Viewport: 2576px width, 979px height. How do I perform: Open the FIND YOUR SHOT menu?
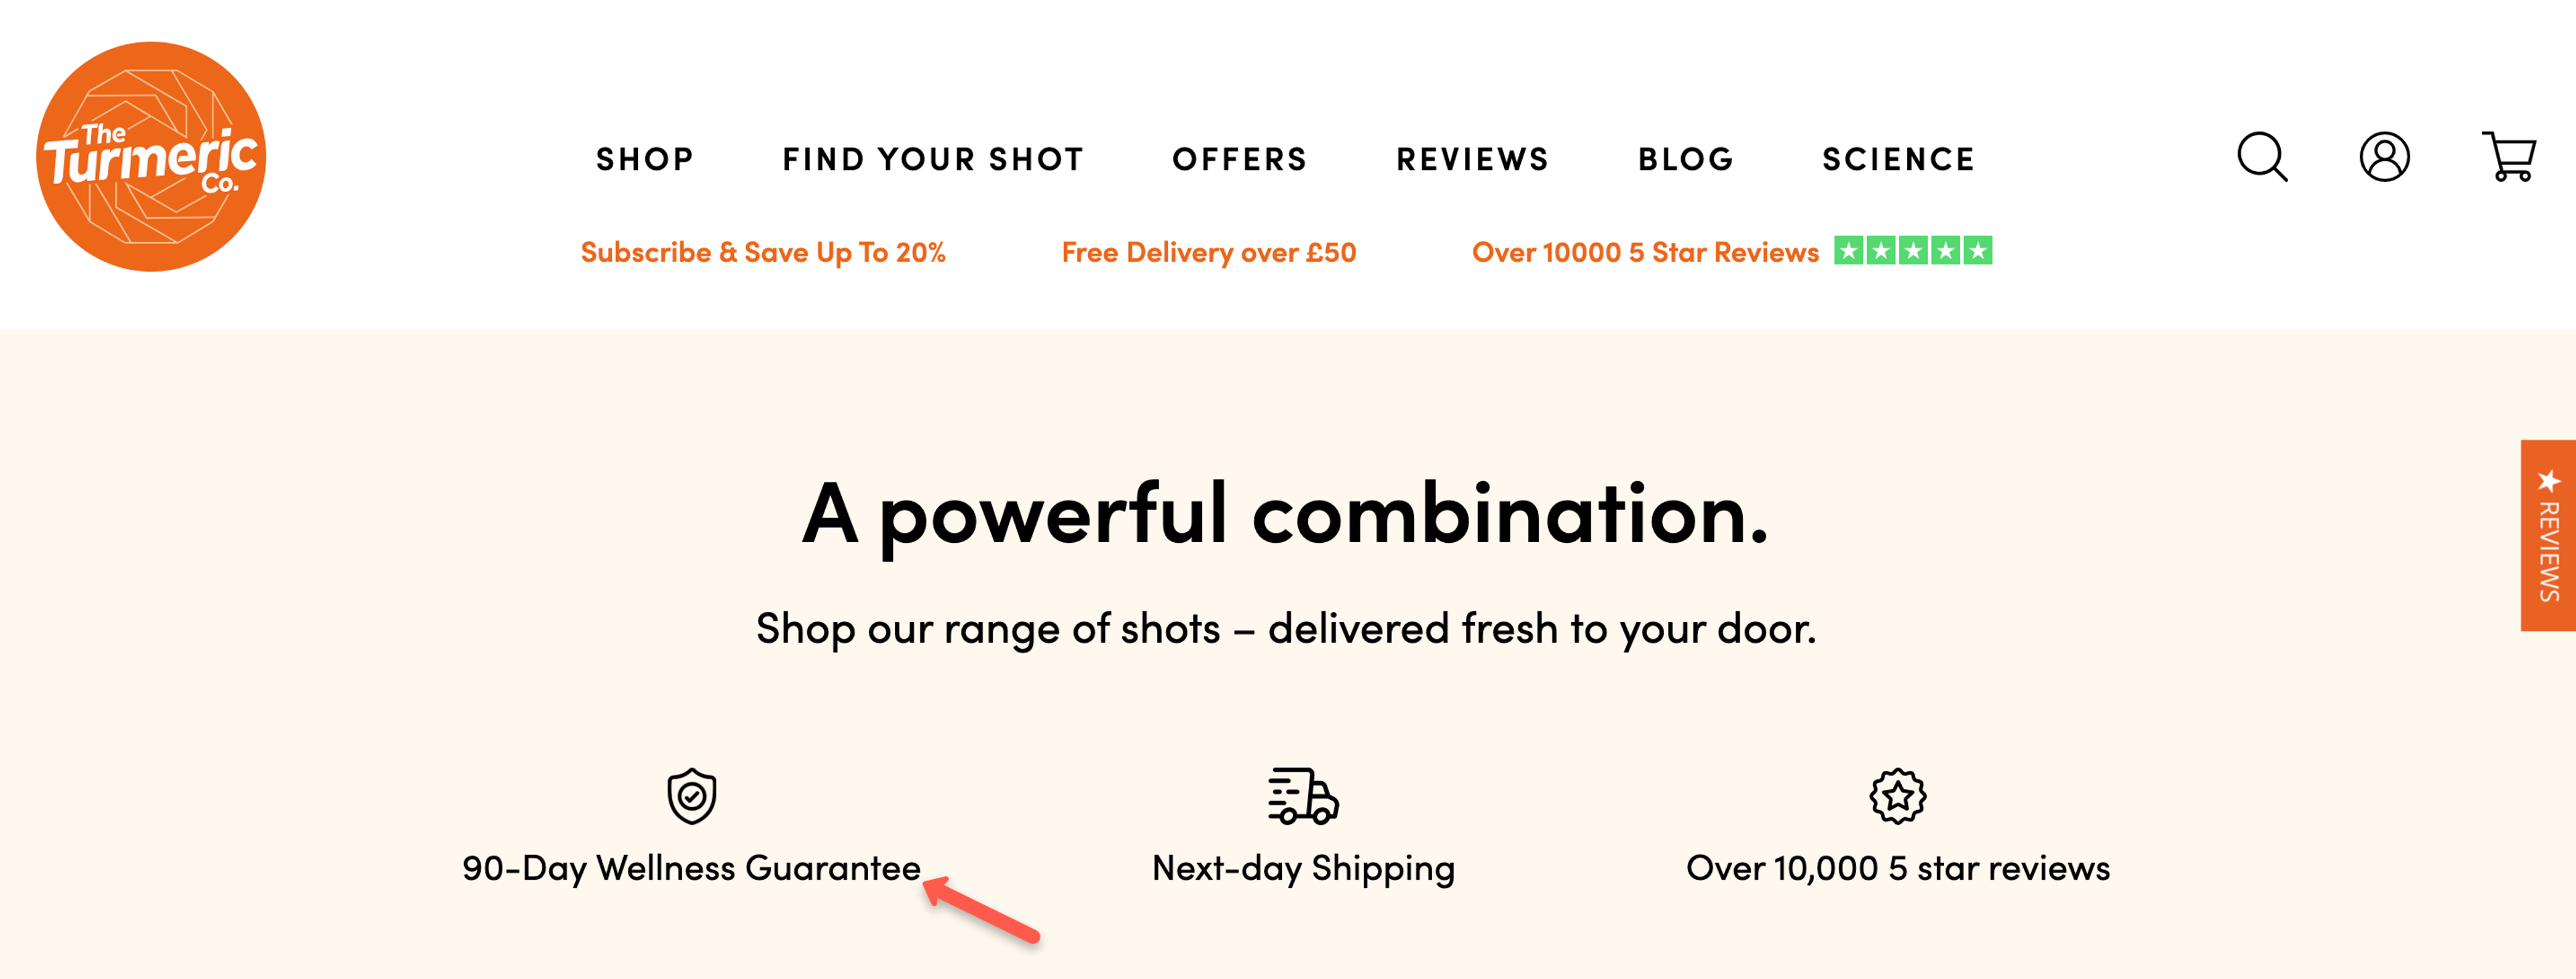coord(933,157)
